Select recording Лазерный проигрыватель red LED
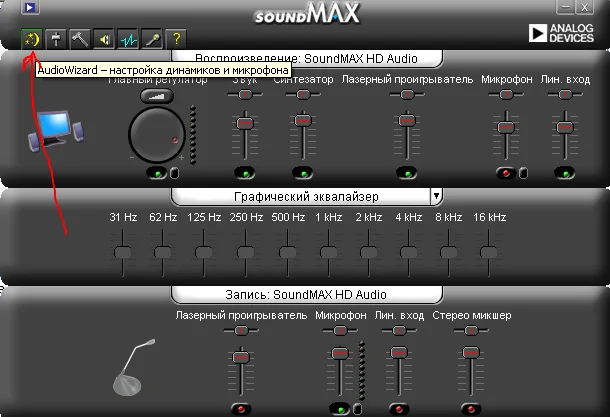610x417 pixels. (241, 409)
